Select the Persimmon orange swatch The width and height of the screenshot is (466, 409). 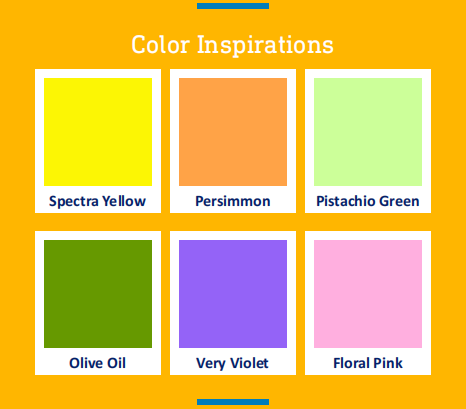[233, 132]
